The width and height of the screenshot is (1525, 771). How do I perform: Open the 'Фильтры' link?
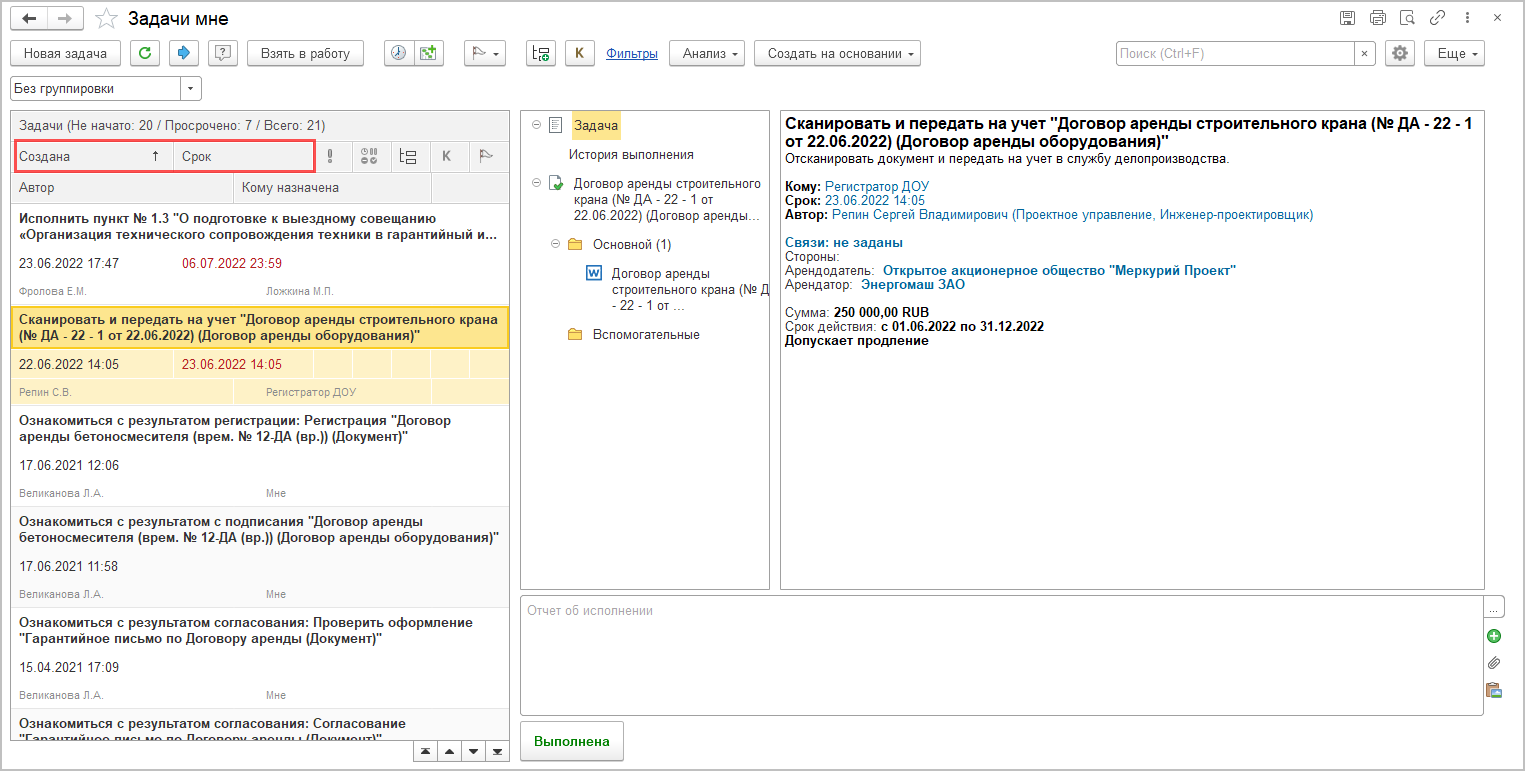[632, 54]
